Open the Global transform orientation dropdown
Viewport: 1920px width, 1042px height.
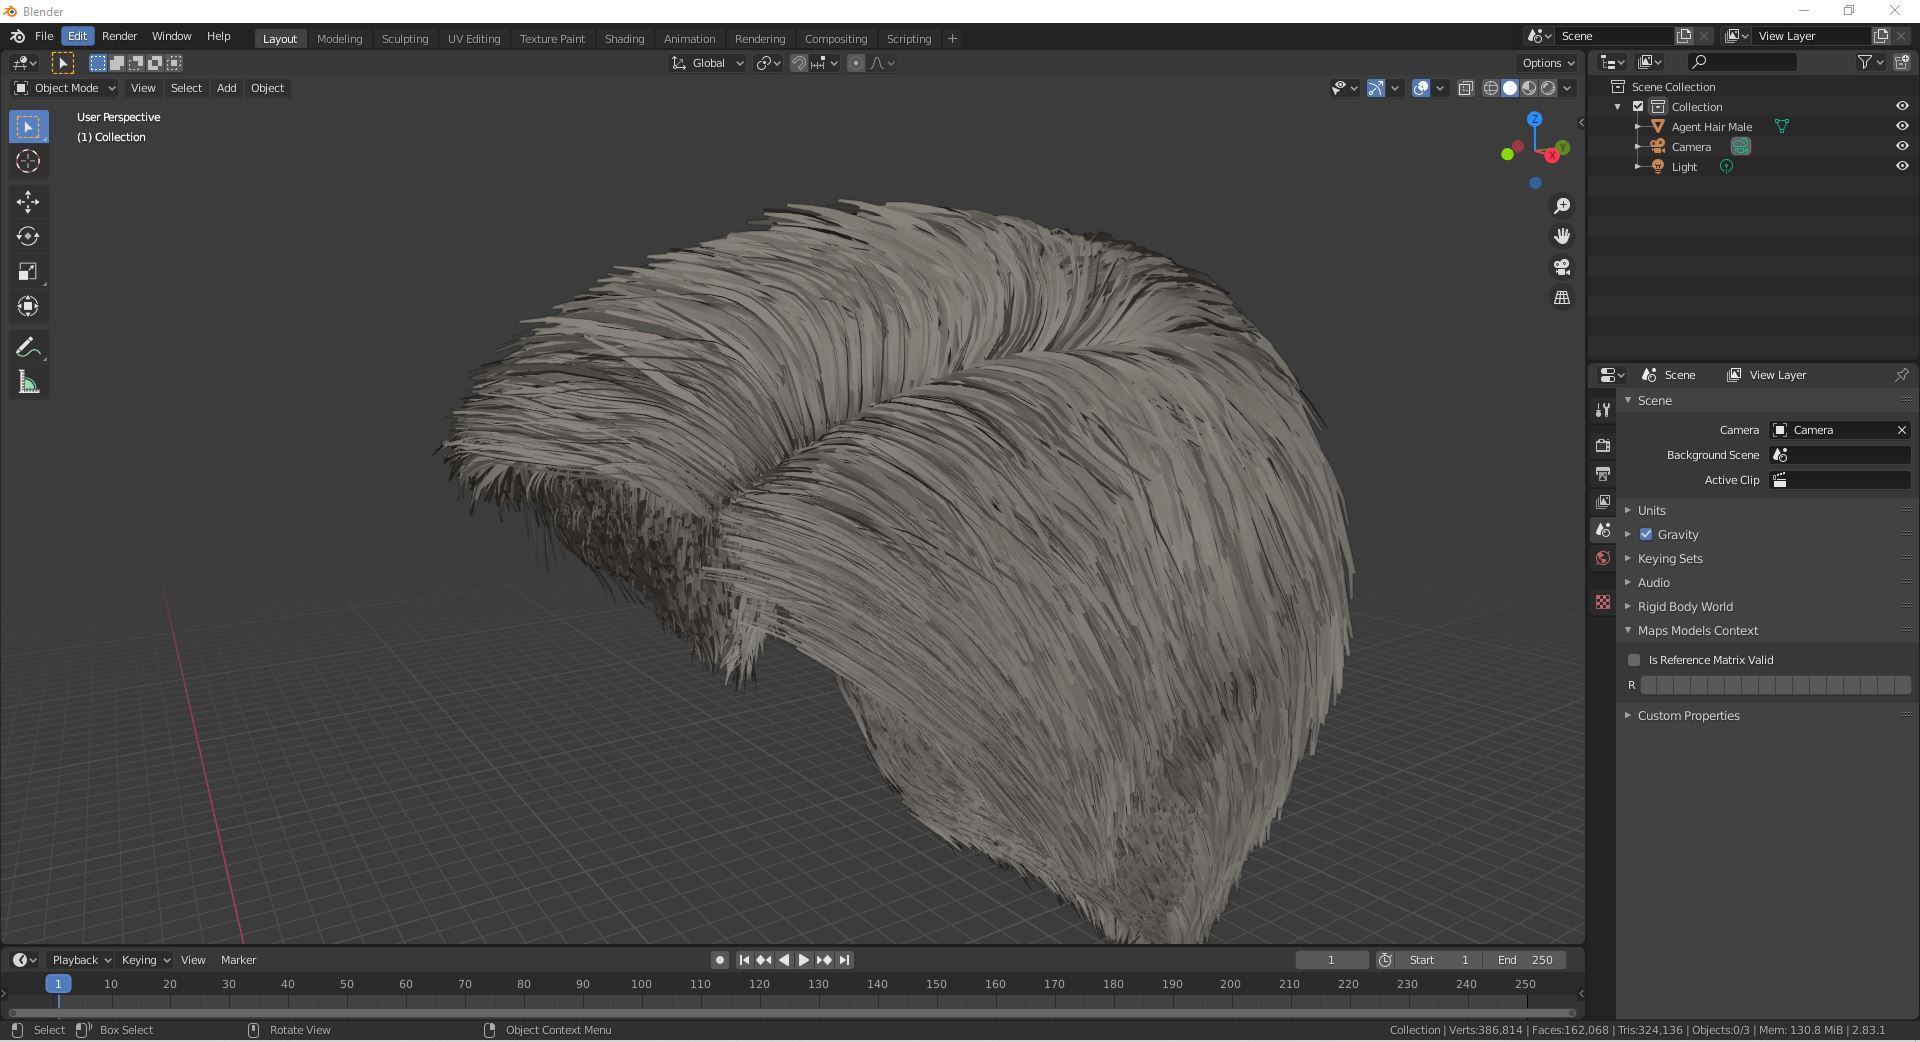click(707, 63)
